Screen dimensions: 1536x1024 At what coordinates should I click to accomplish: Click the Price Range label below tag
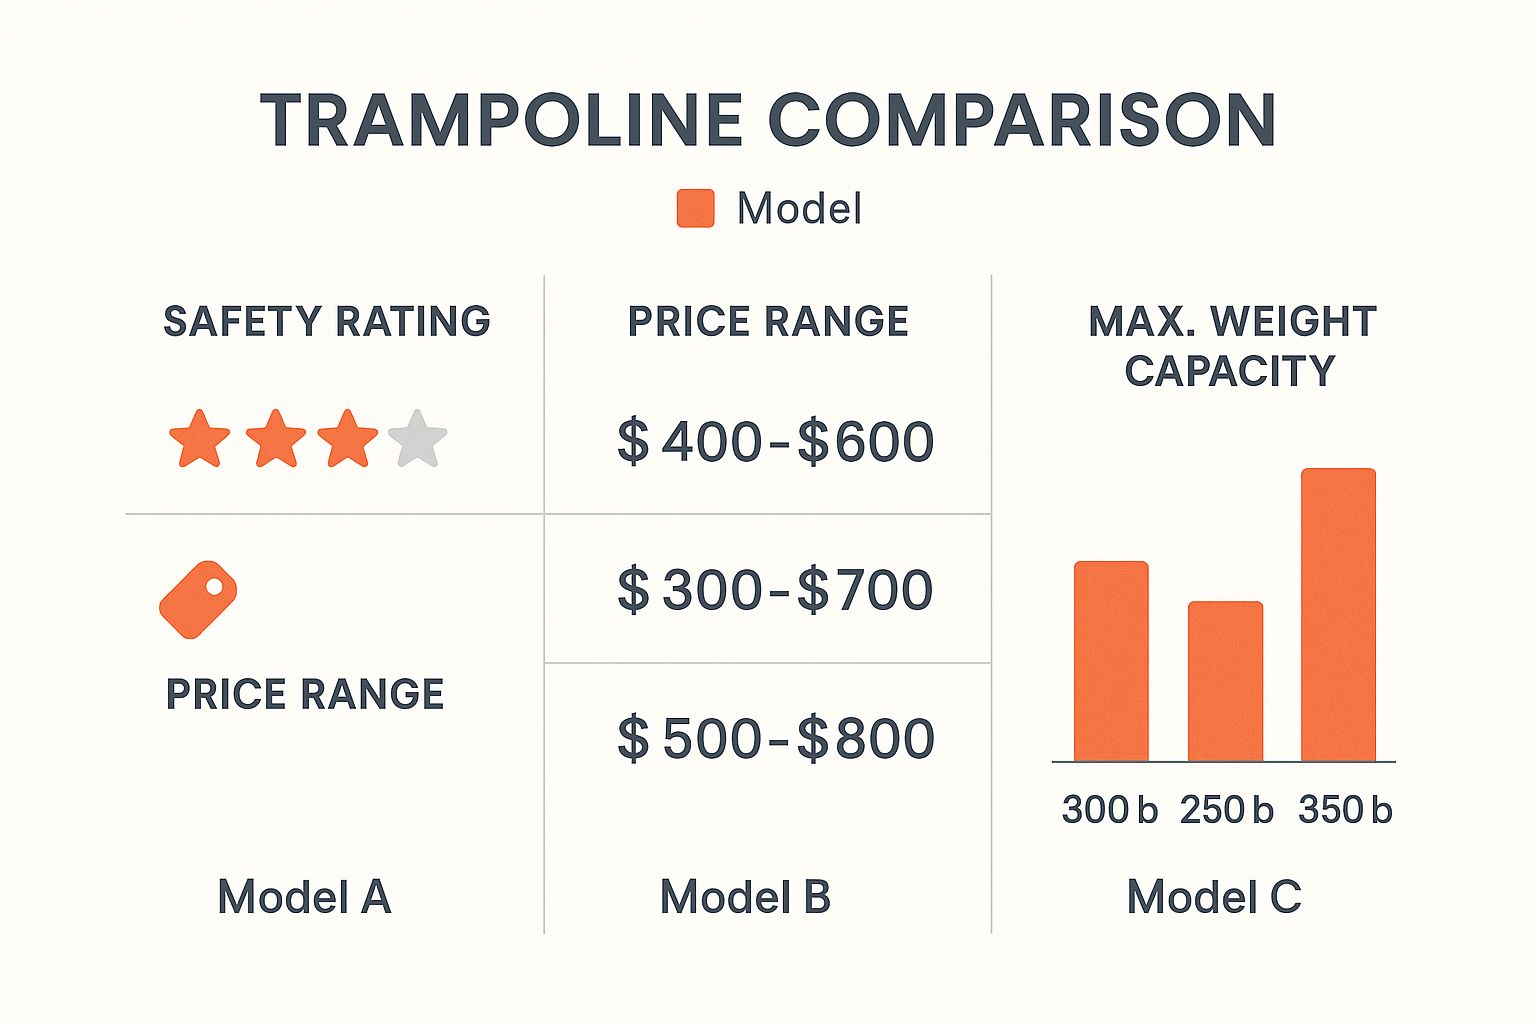tap(305, 694)
